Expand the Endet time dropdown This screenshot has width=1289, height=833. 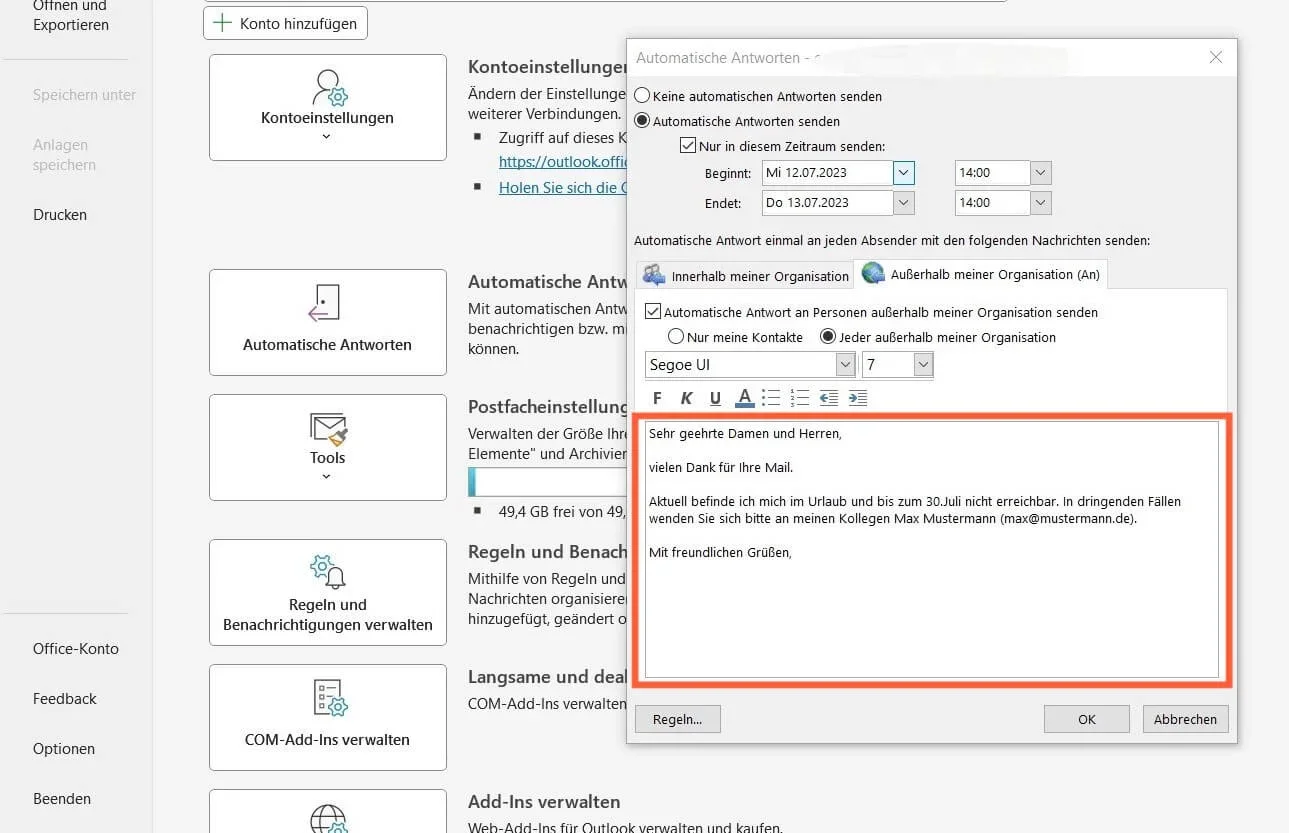(x=1041, y=203)
